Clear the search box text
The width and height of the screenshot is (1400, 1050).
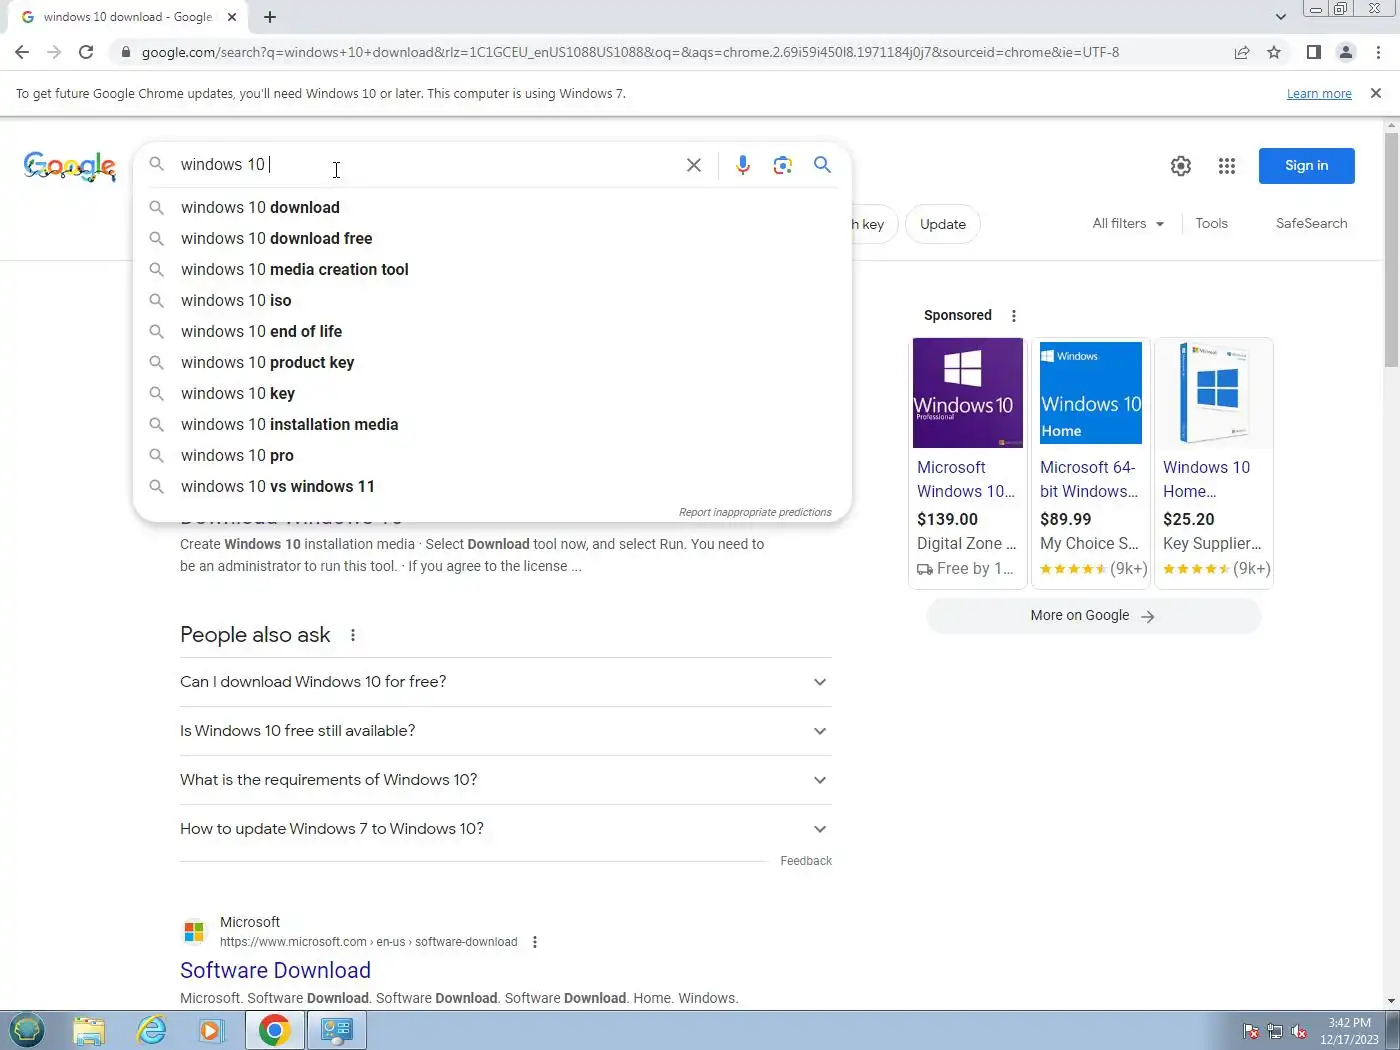(x=694, y=165)
